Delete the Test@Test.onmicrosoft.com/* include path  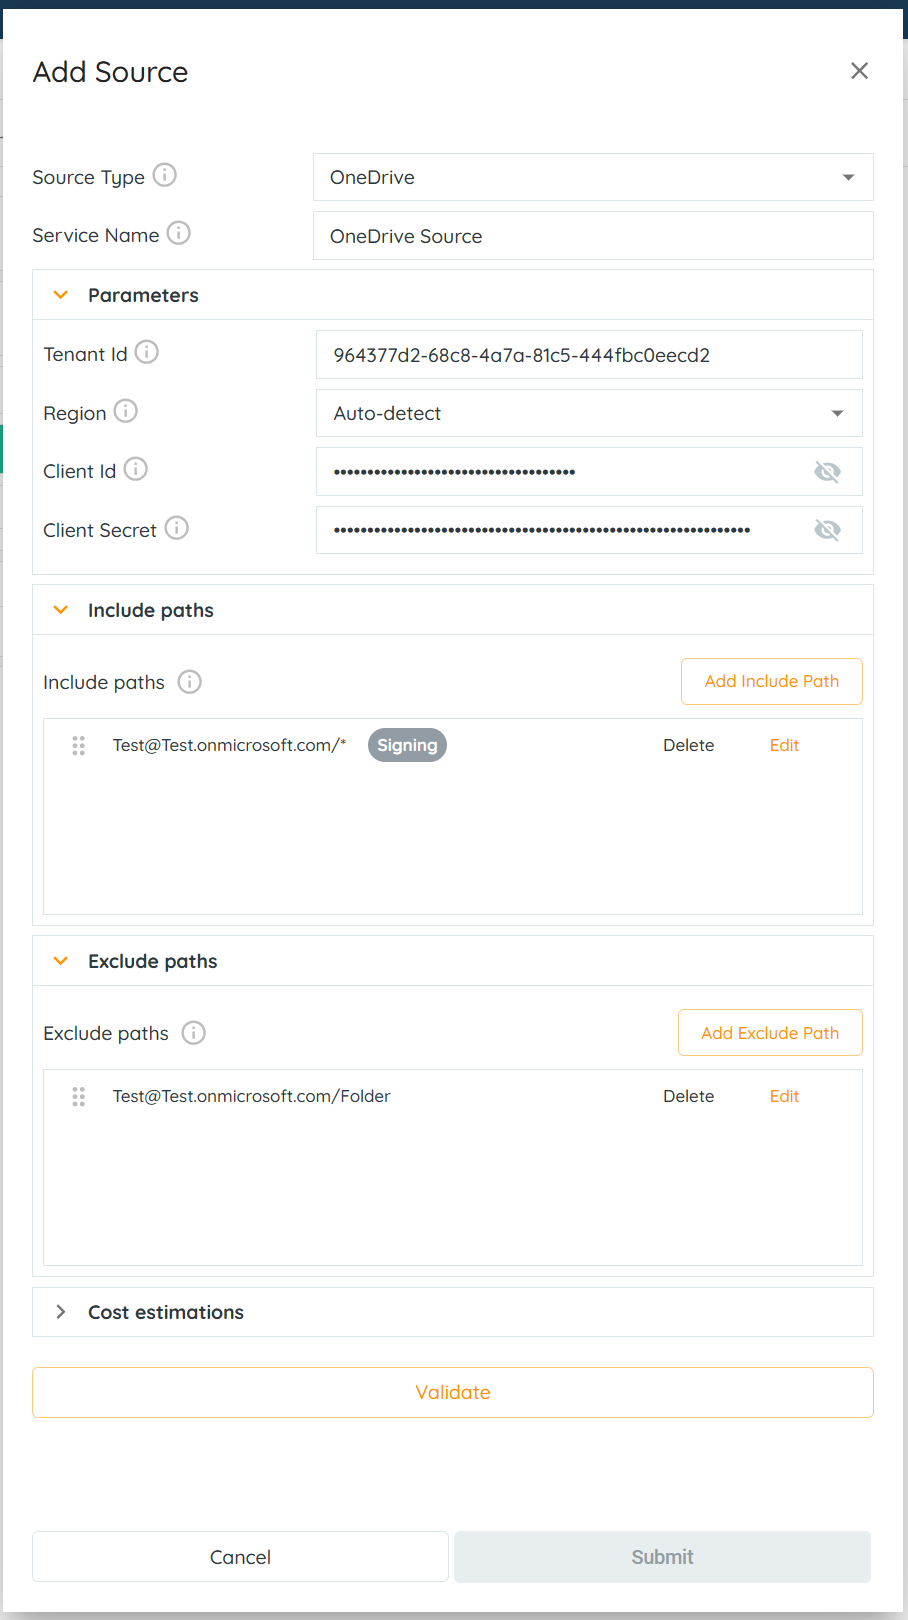688,745
